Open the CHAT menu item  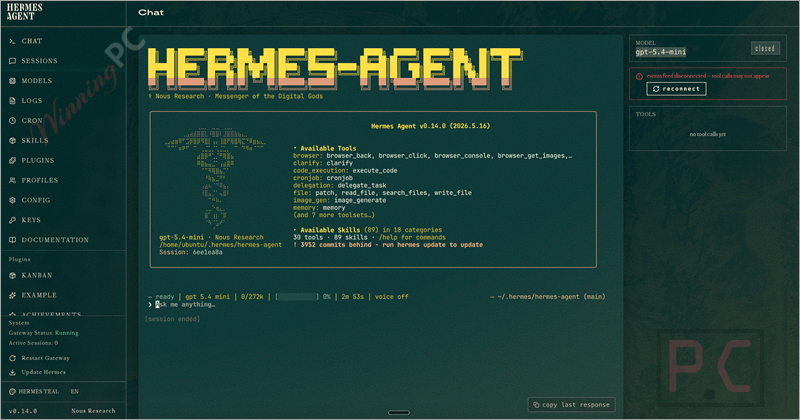pyautogui.click(x=32, y=41)
